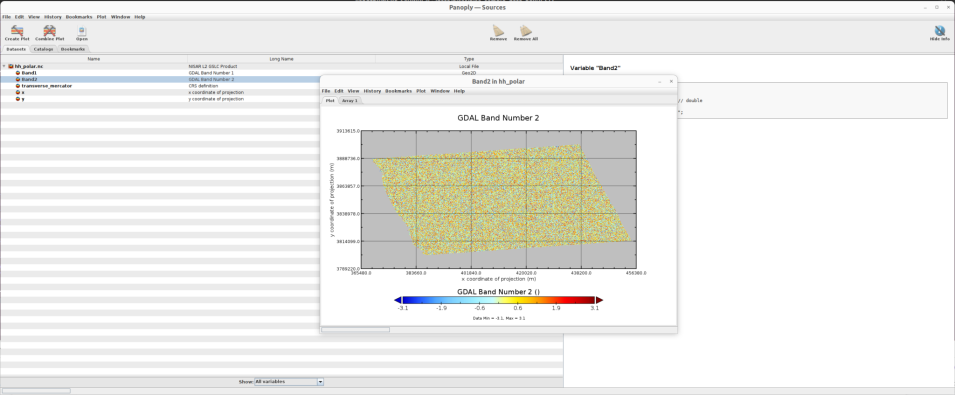Select the Array 1 tab
The width and height of the screenshot is (955, 395).
pyautogui.click(x=350, y=100)
